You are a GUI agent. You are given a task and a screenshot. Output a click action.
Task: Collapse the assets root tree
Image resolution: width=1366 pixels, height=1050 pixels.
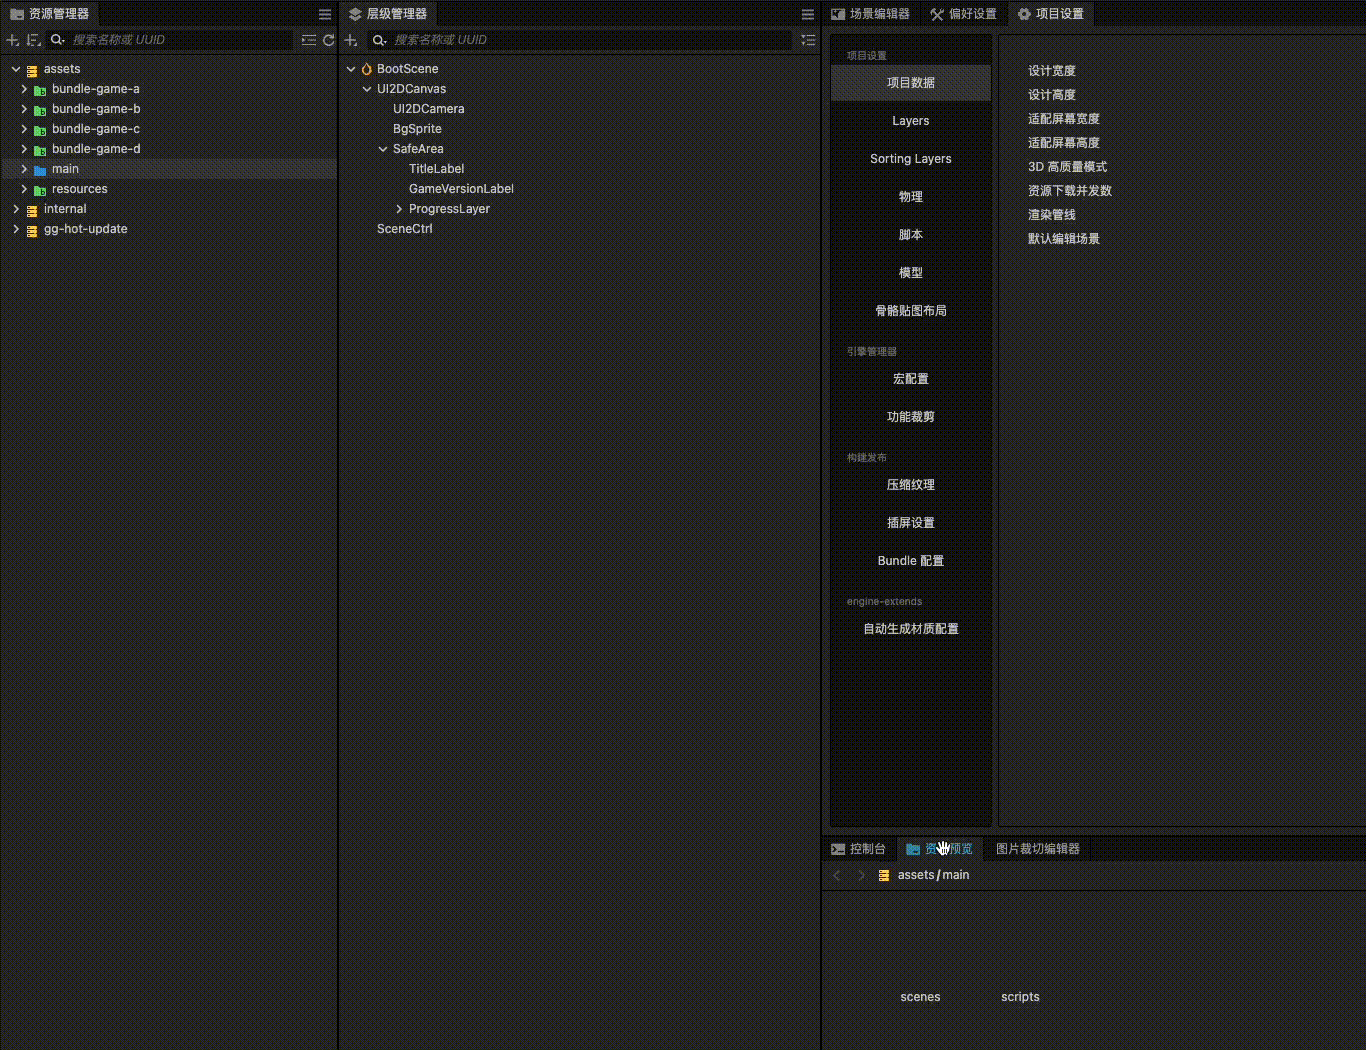coord(16,69)
